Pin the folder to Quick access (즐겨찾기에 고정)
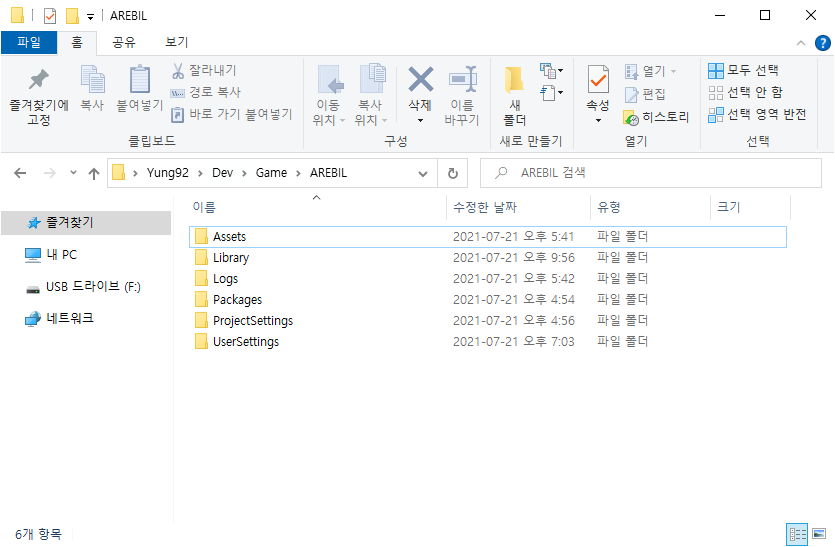835x547 pixels. pos(39,96)
